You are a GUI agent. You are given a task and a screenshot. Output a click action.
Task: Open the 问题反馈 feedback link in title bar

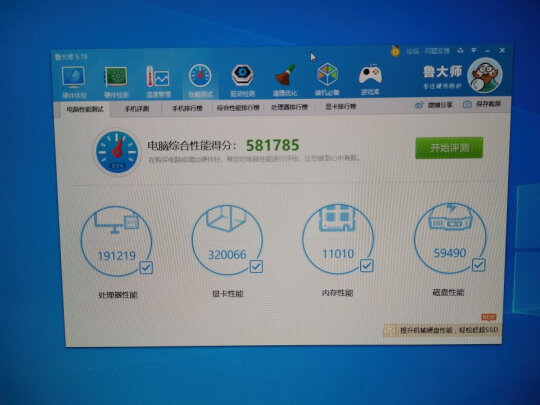click(437, 51)
